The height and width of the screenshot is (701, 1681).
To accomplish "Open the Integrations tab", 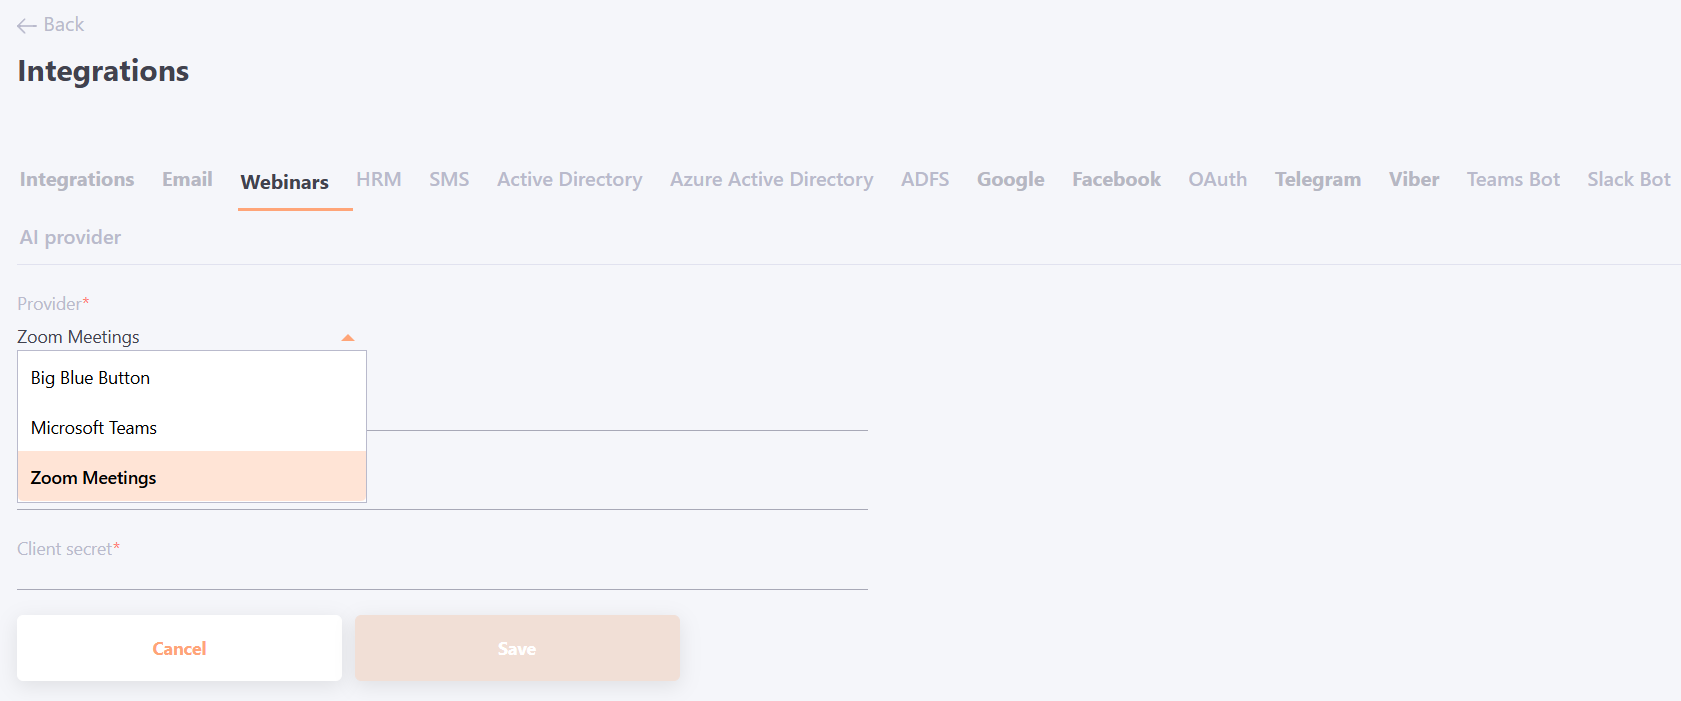I will click(77, 180).
